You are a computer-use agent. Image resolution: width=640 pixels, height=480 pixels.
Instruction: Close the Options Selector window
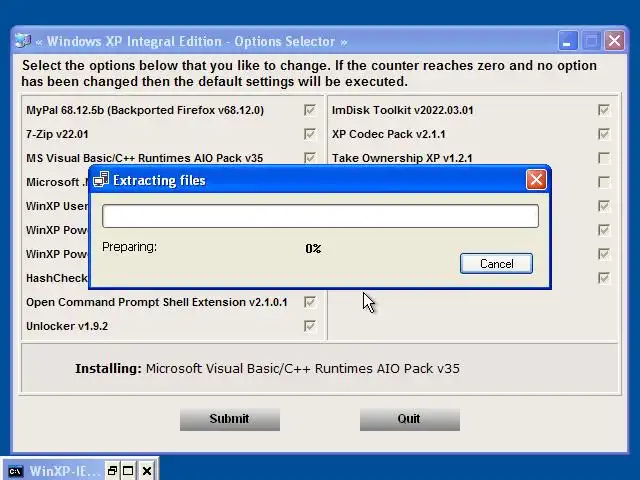pyautogui.click(x=615, y=41)
